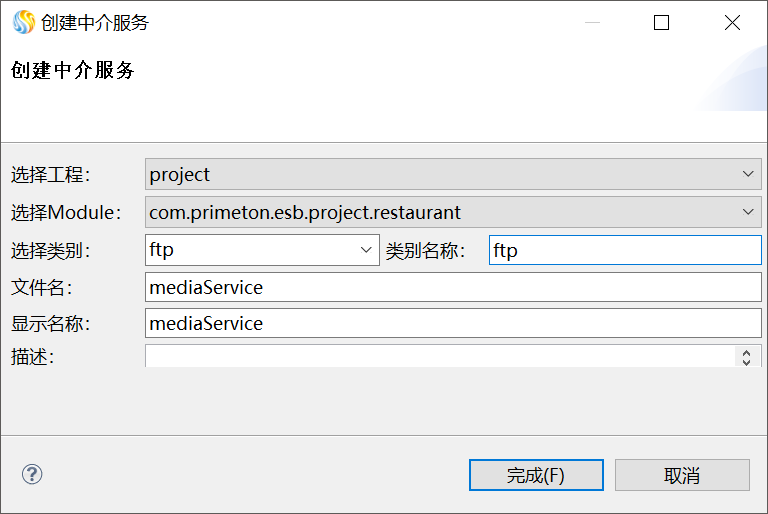Screen dimensions: 768x514
Task: Click the 类别名称 input field
Action: pos(625,250)
